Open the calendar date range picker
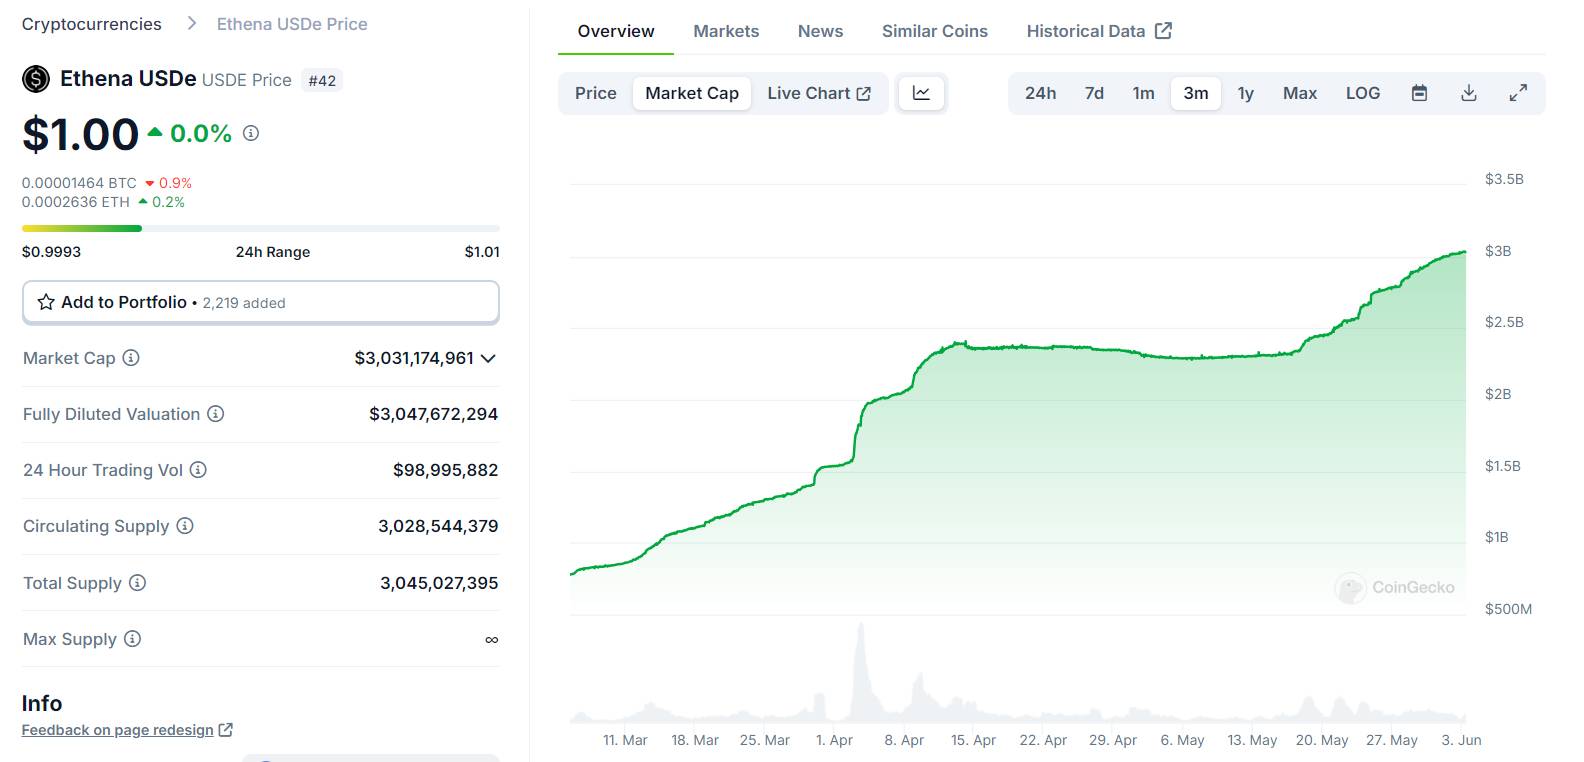Viewport: 1584px width, 762px height. 1419,93
